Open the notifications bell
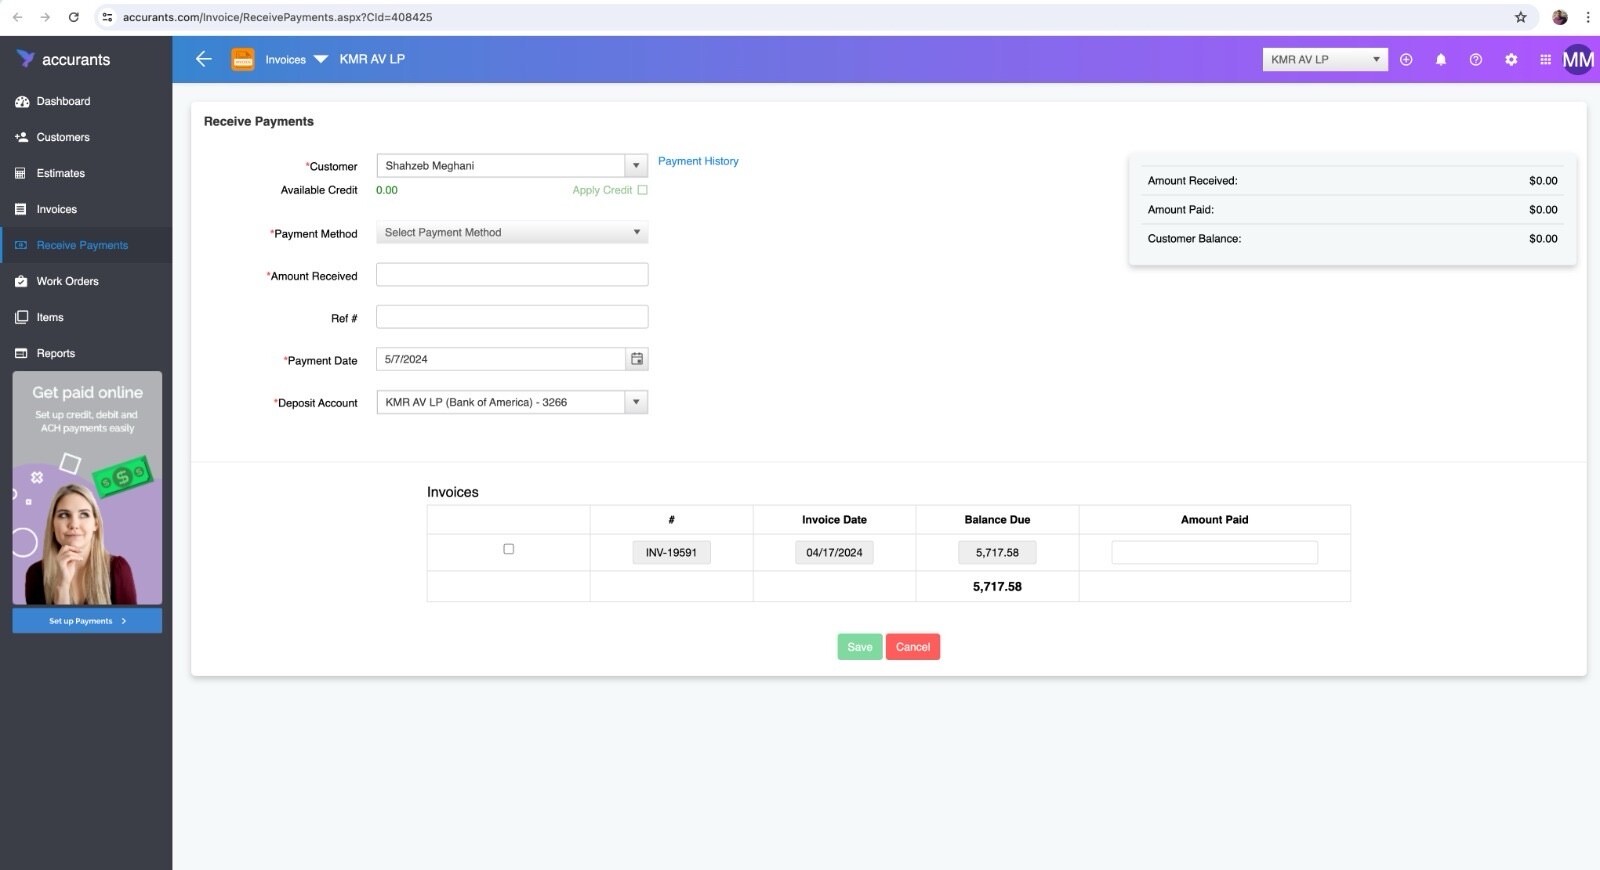The width and height of the screenshot is (1600, 870). pyautogui.click(x=1441, y=59)
